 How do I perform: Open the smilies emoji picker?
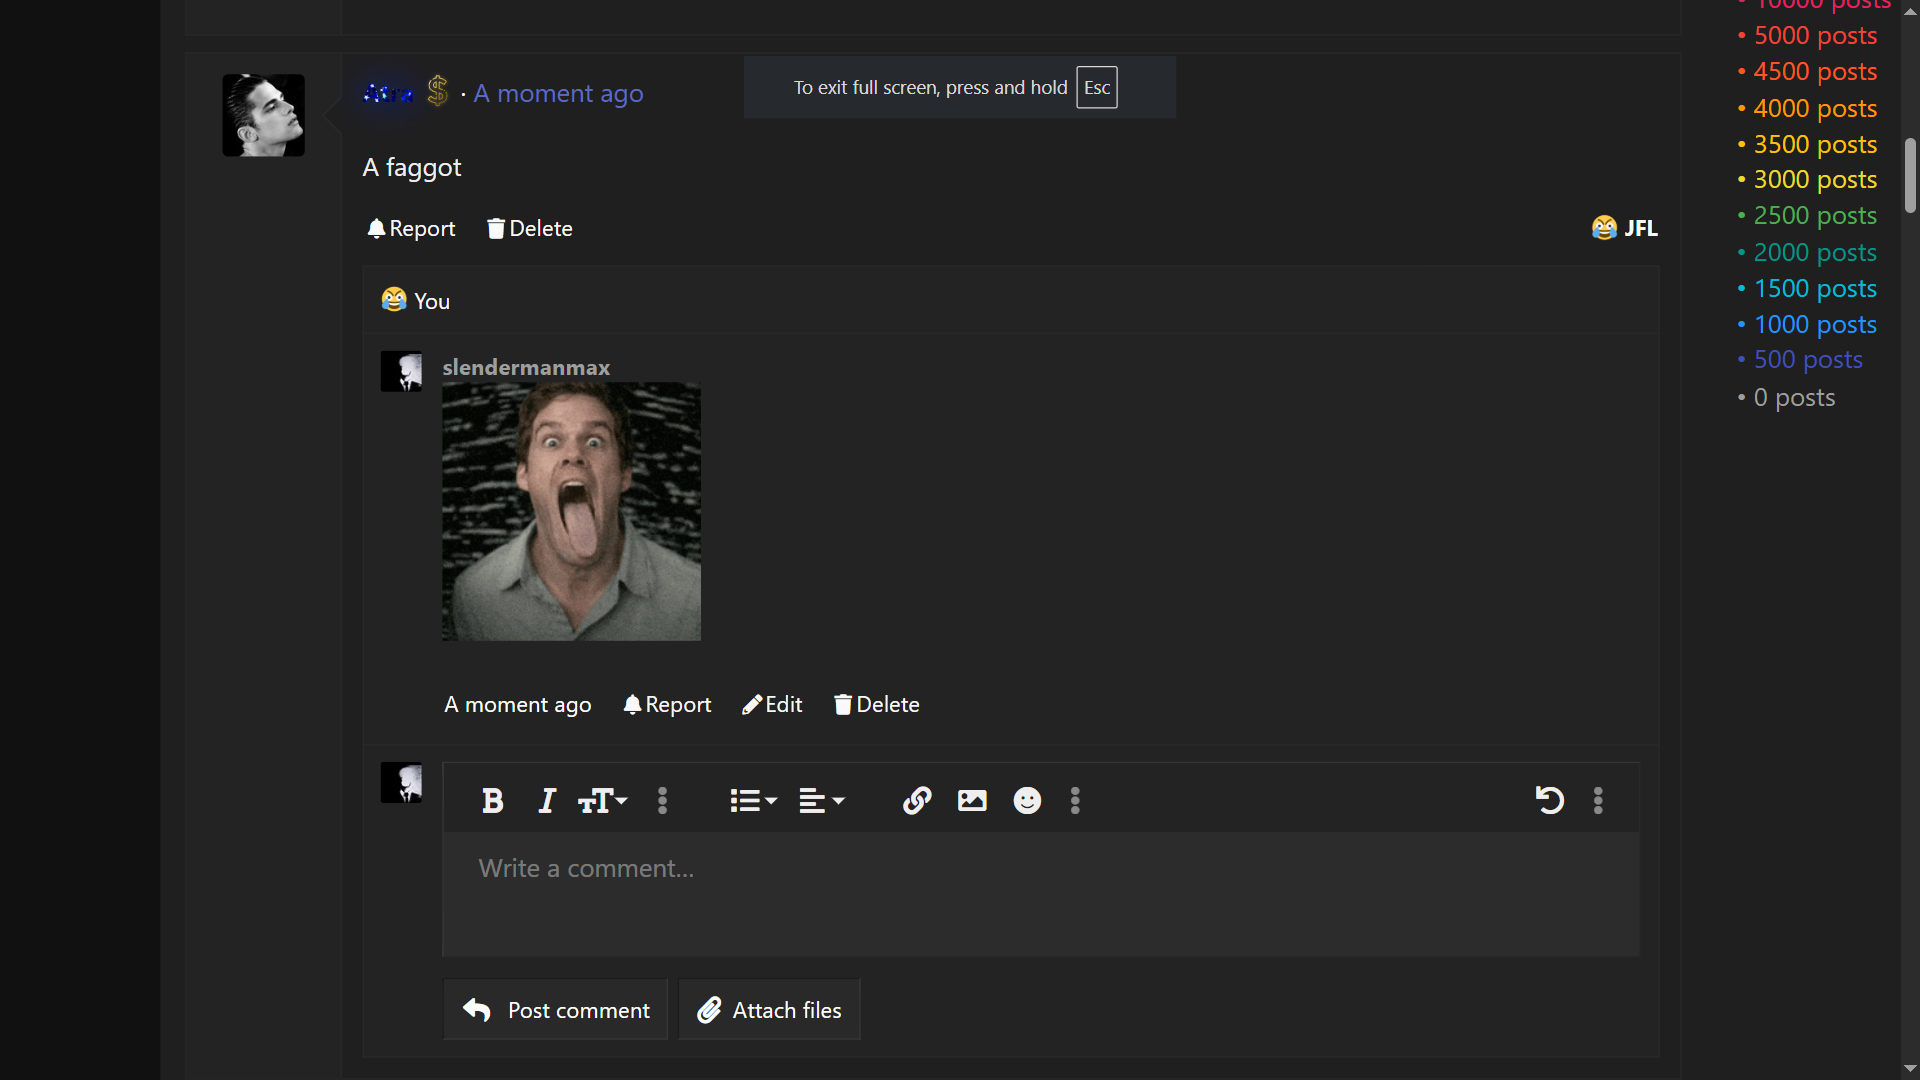1027,801
